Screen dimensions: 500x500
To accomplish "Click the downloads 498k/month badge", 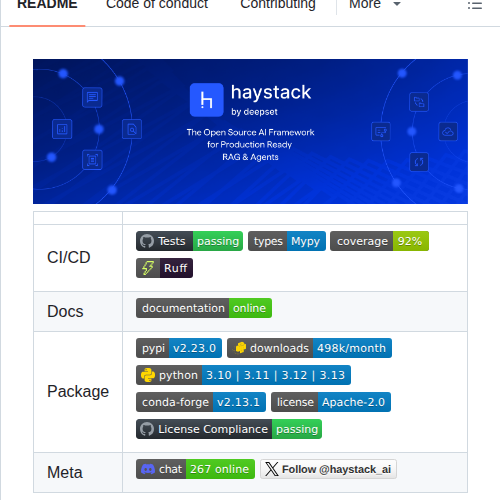I will (309, 348).
